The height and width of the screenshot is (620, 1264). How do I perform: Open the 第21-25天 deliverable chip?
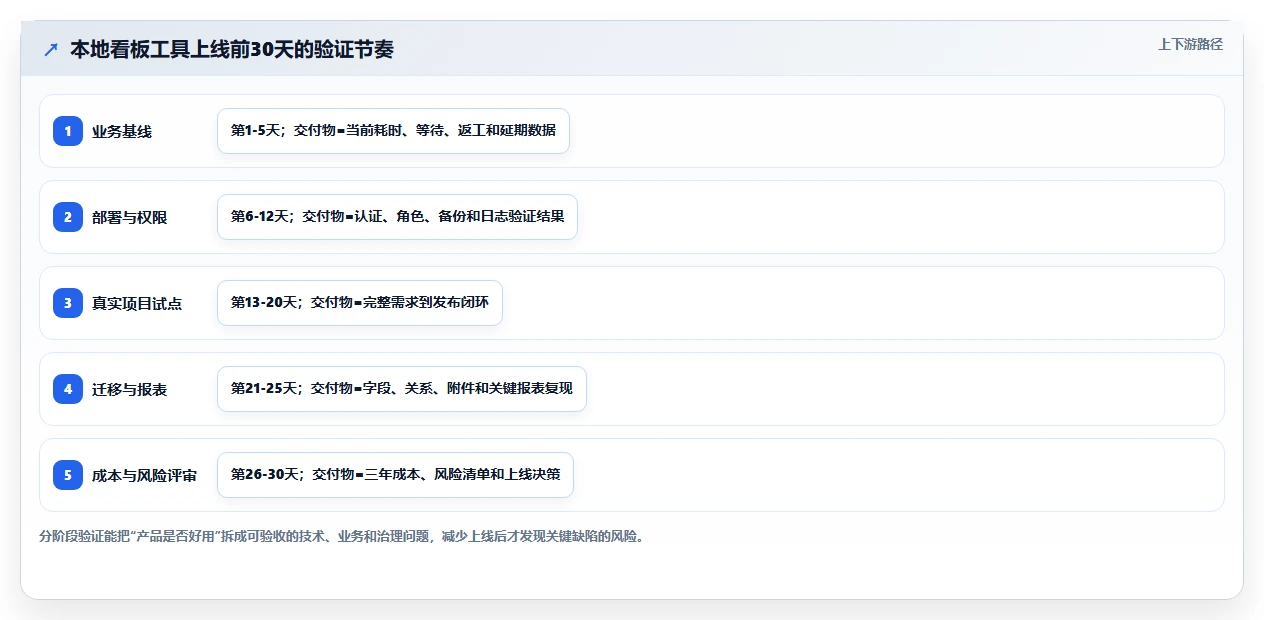[401, 389]
